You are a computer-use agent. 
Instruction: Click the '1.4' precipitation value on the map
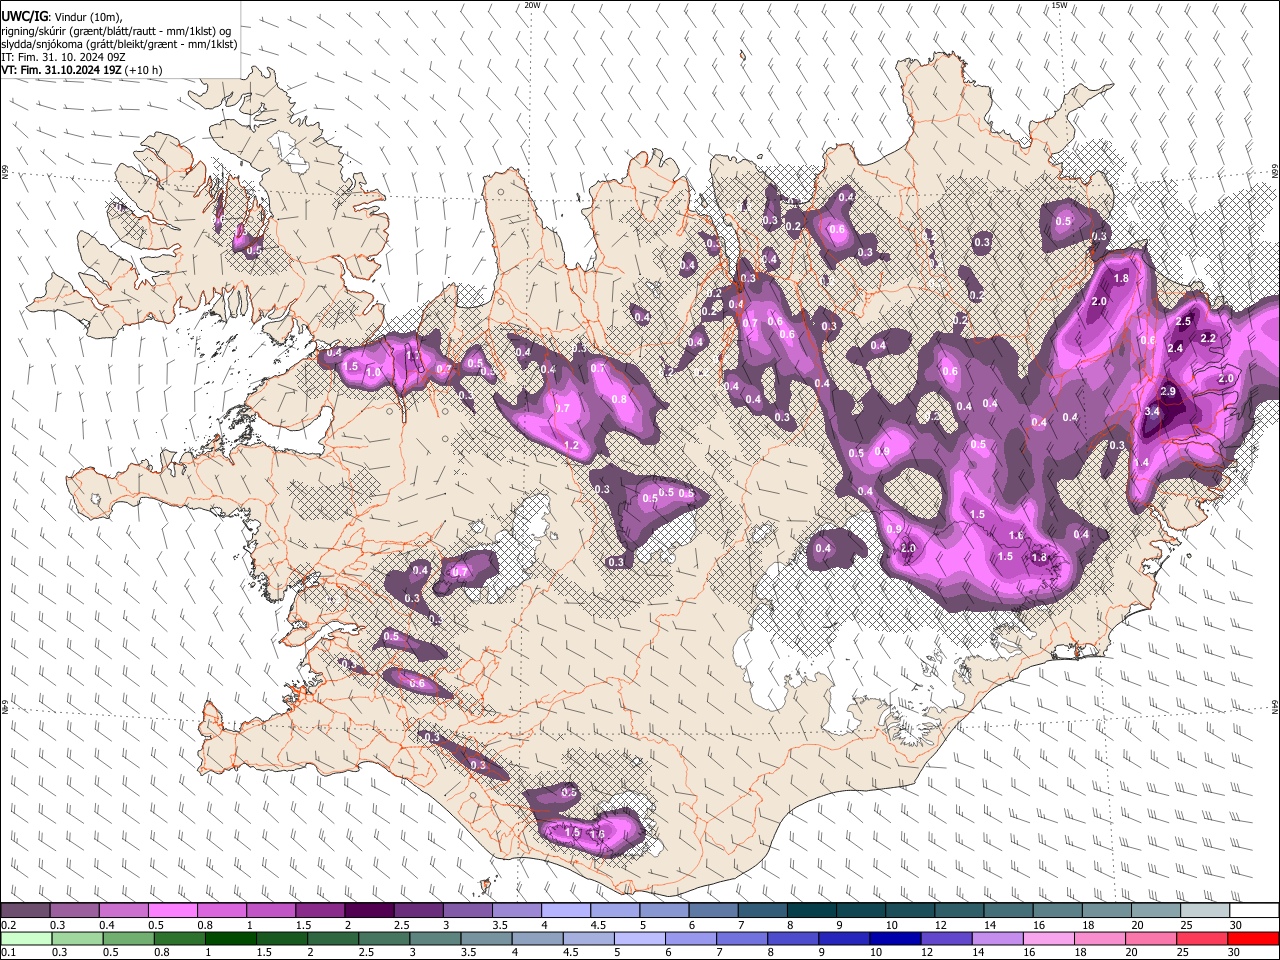(1141, 462)
